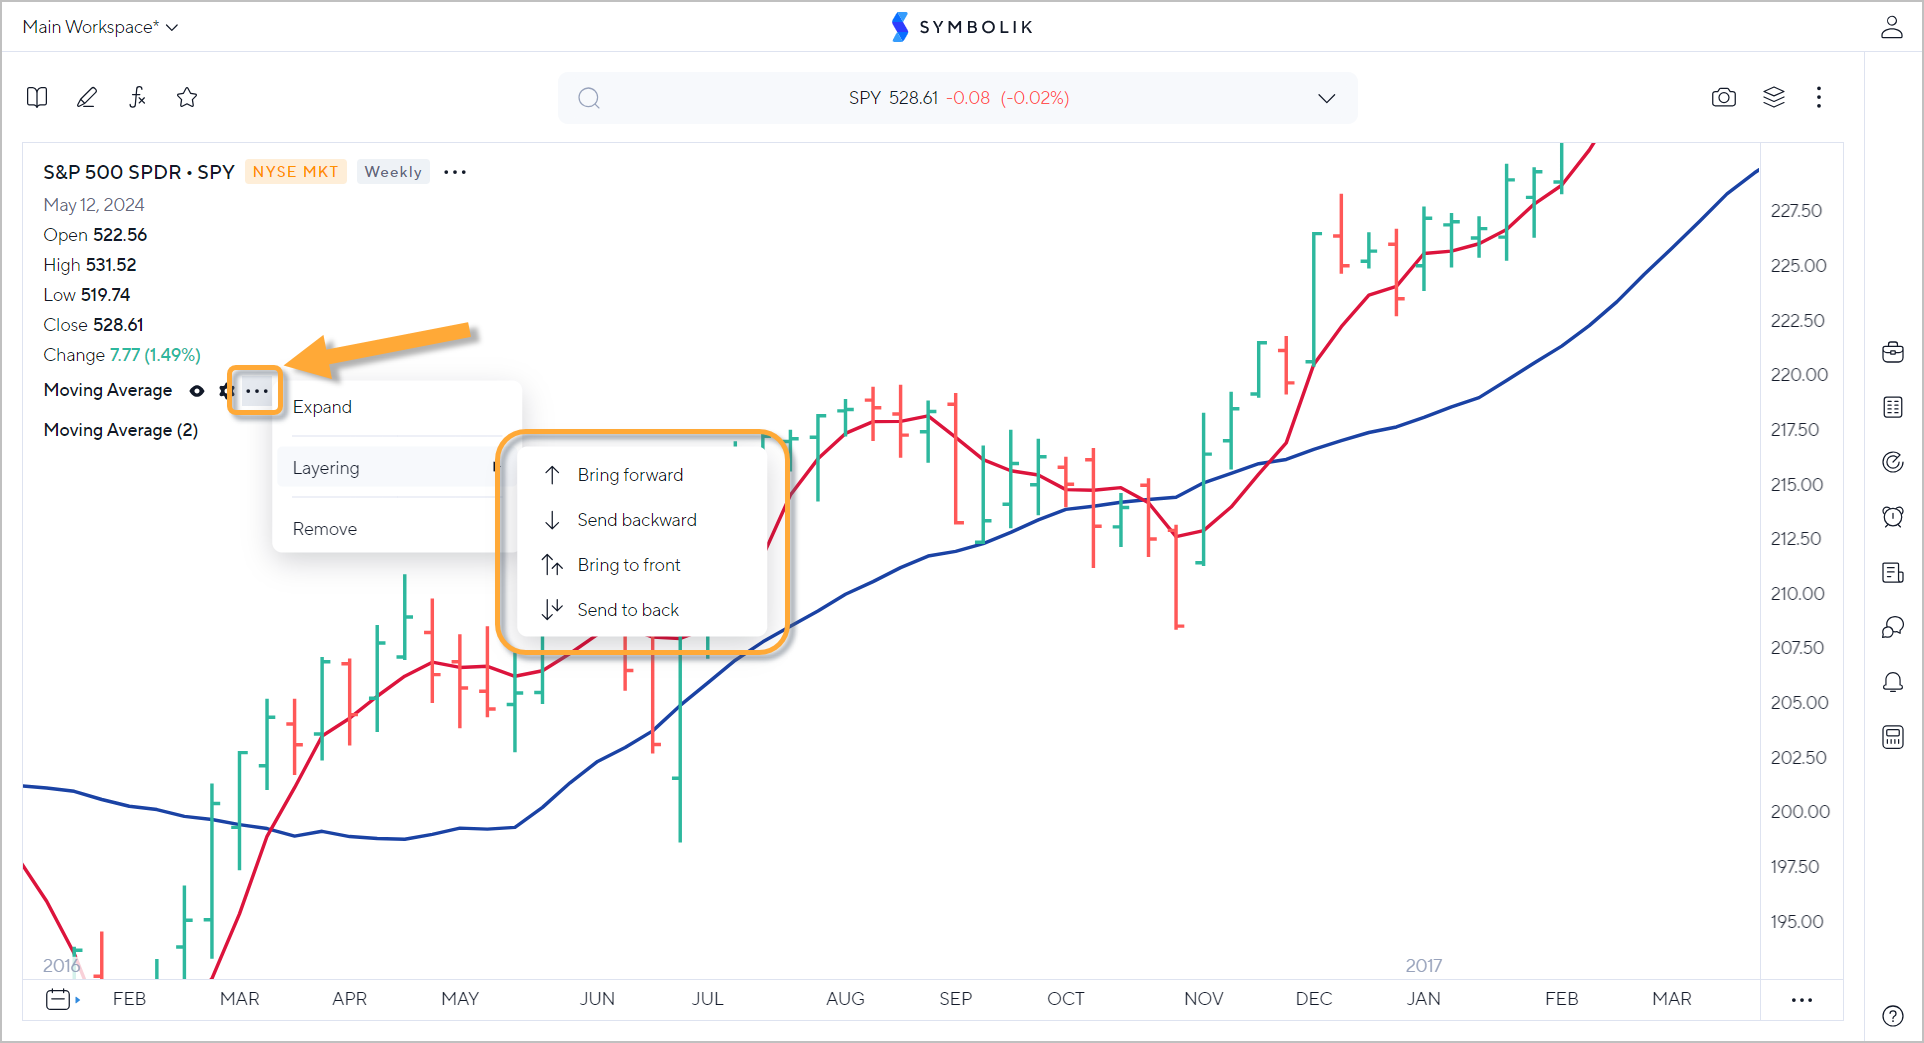This screenshot has width=1924, height=1043.
Task: Select the pencil drawing tool
Action: (87, 97)
